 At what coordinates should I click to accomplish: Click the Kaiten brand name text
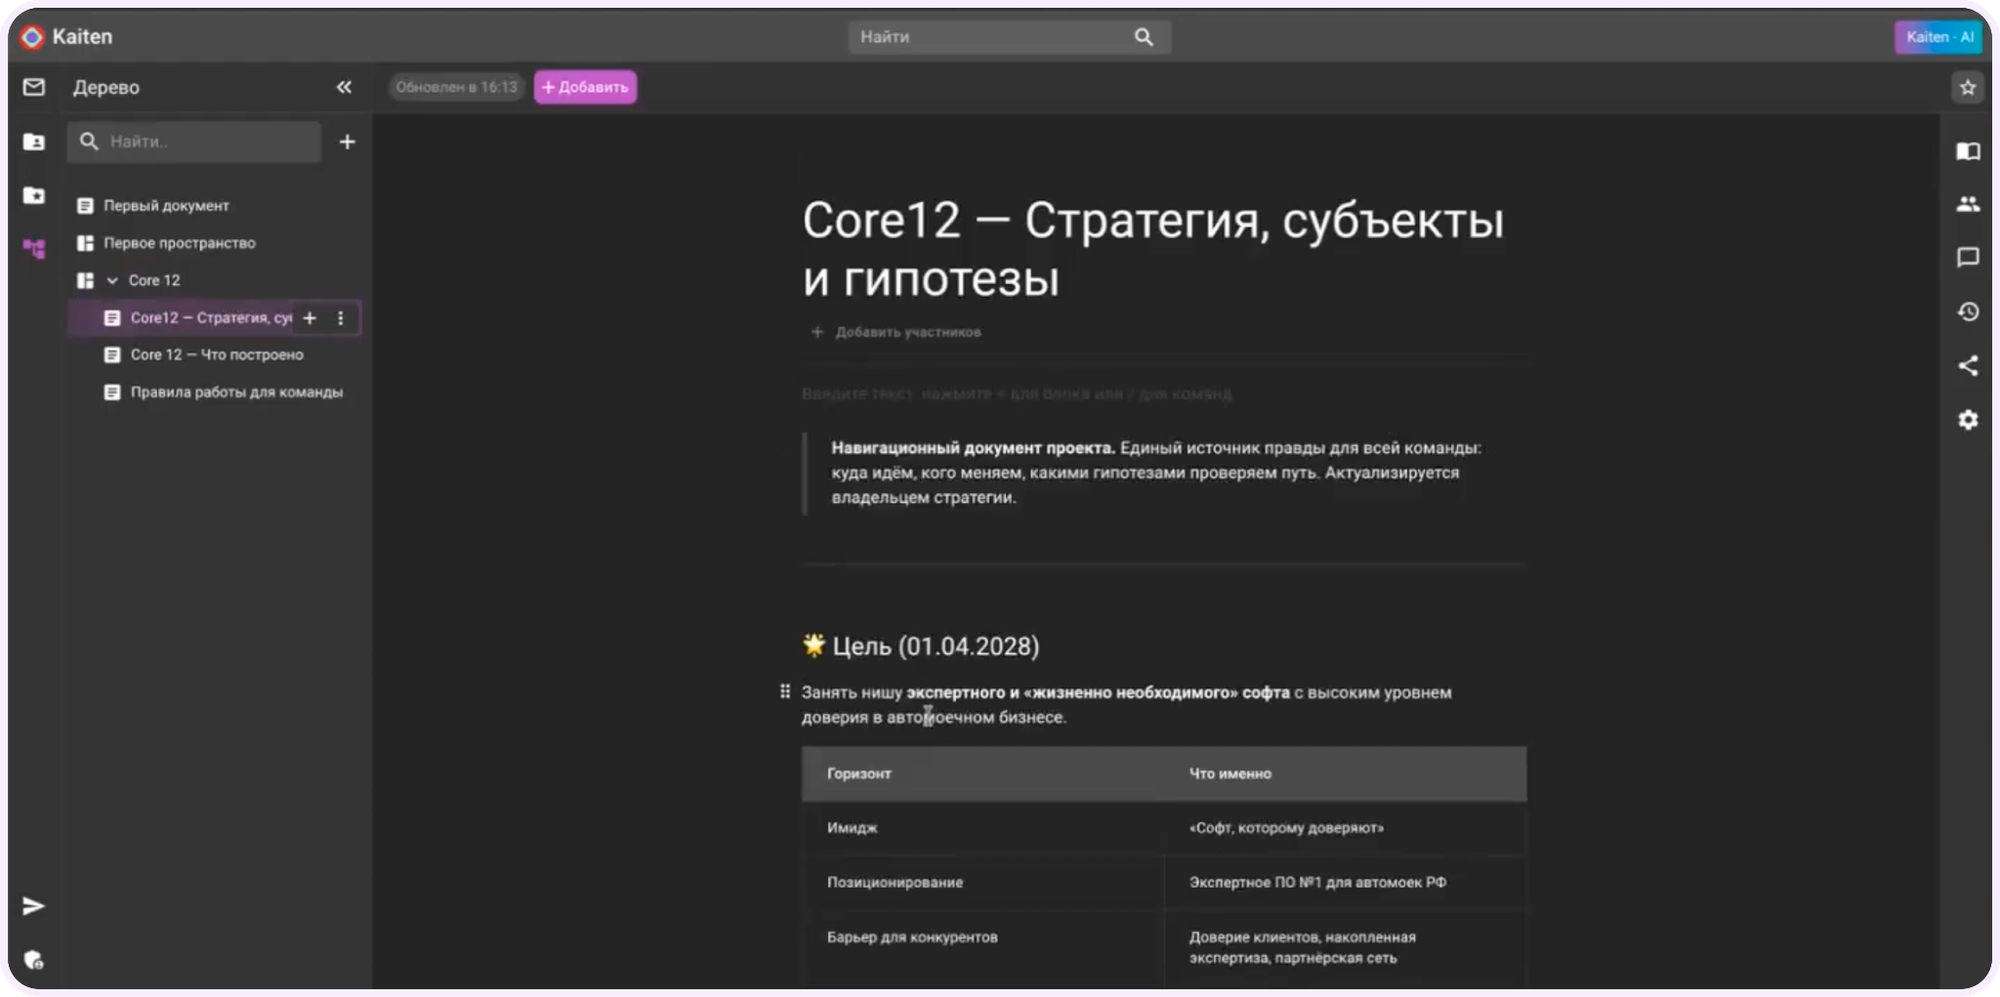82,37
